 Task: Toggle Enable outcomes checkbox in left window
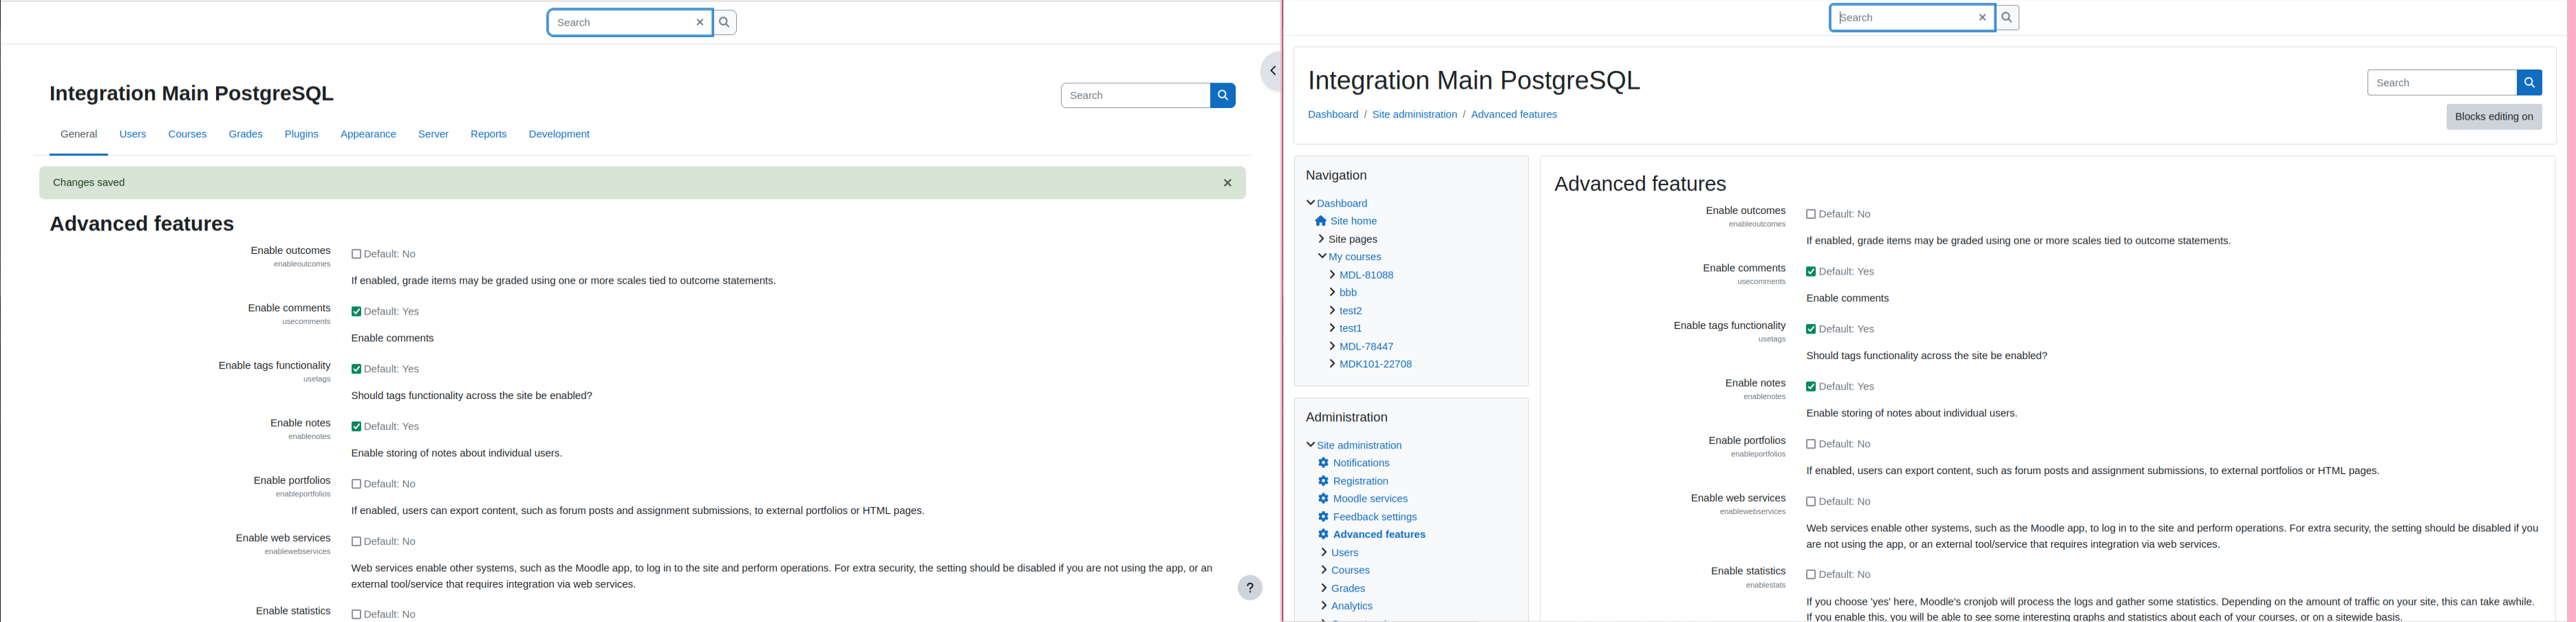(x=356, y=254)
